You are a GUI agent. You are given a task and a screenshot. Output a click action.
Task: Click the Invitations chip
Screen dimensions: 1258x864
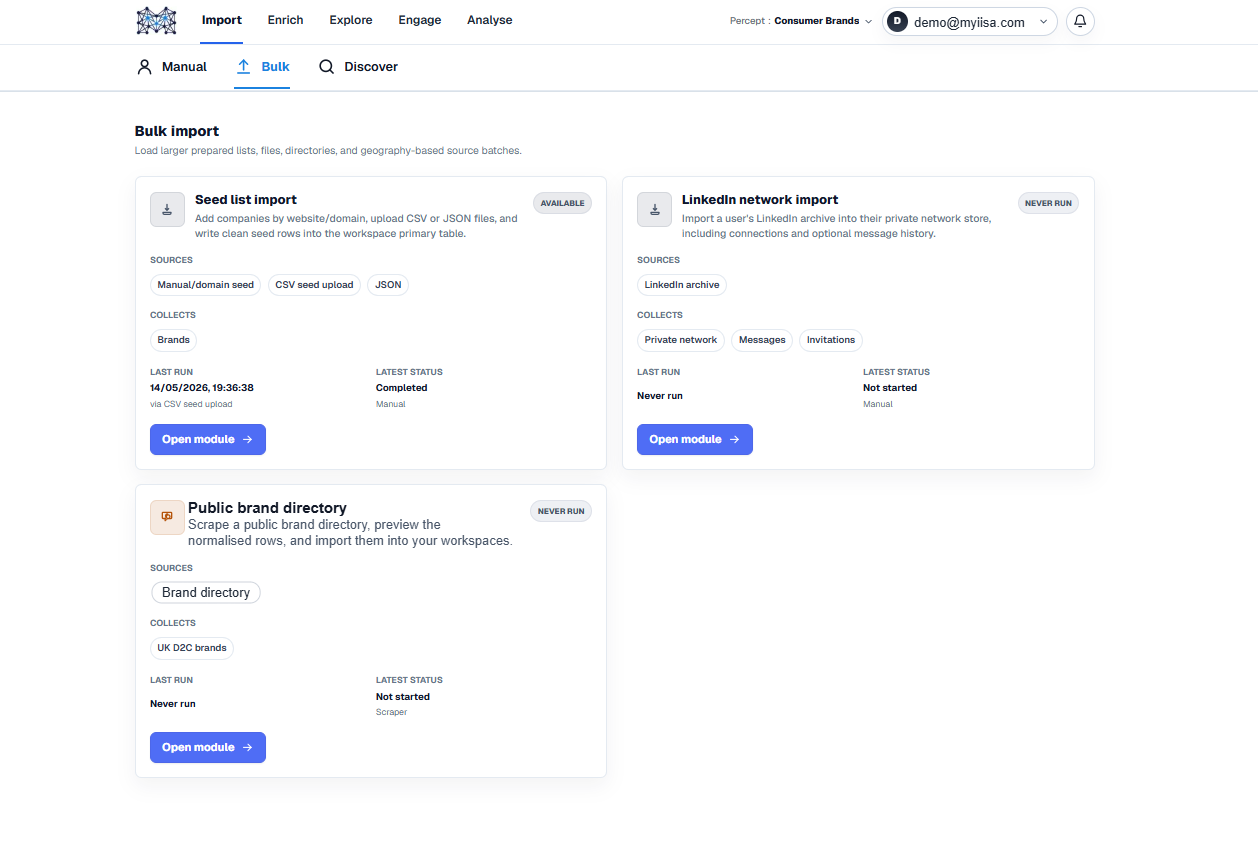pyautogui.click(x=831, y=340)
